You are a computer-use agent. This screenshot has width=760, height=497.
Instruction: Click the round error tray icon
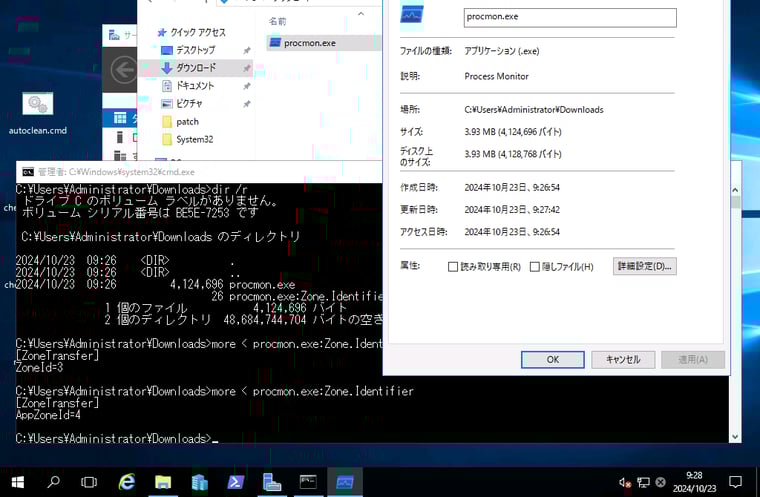[x=660, y=482]
